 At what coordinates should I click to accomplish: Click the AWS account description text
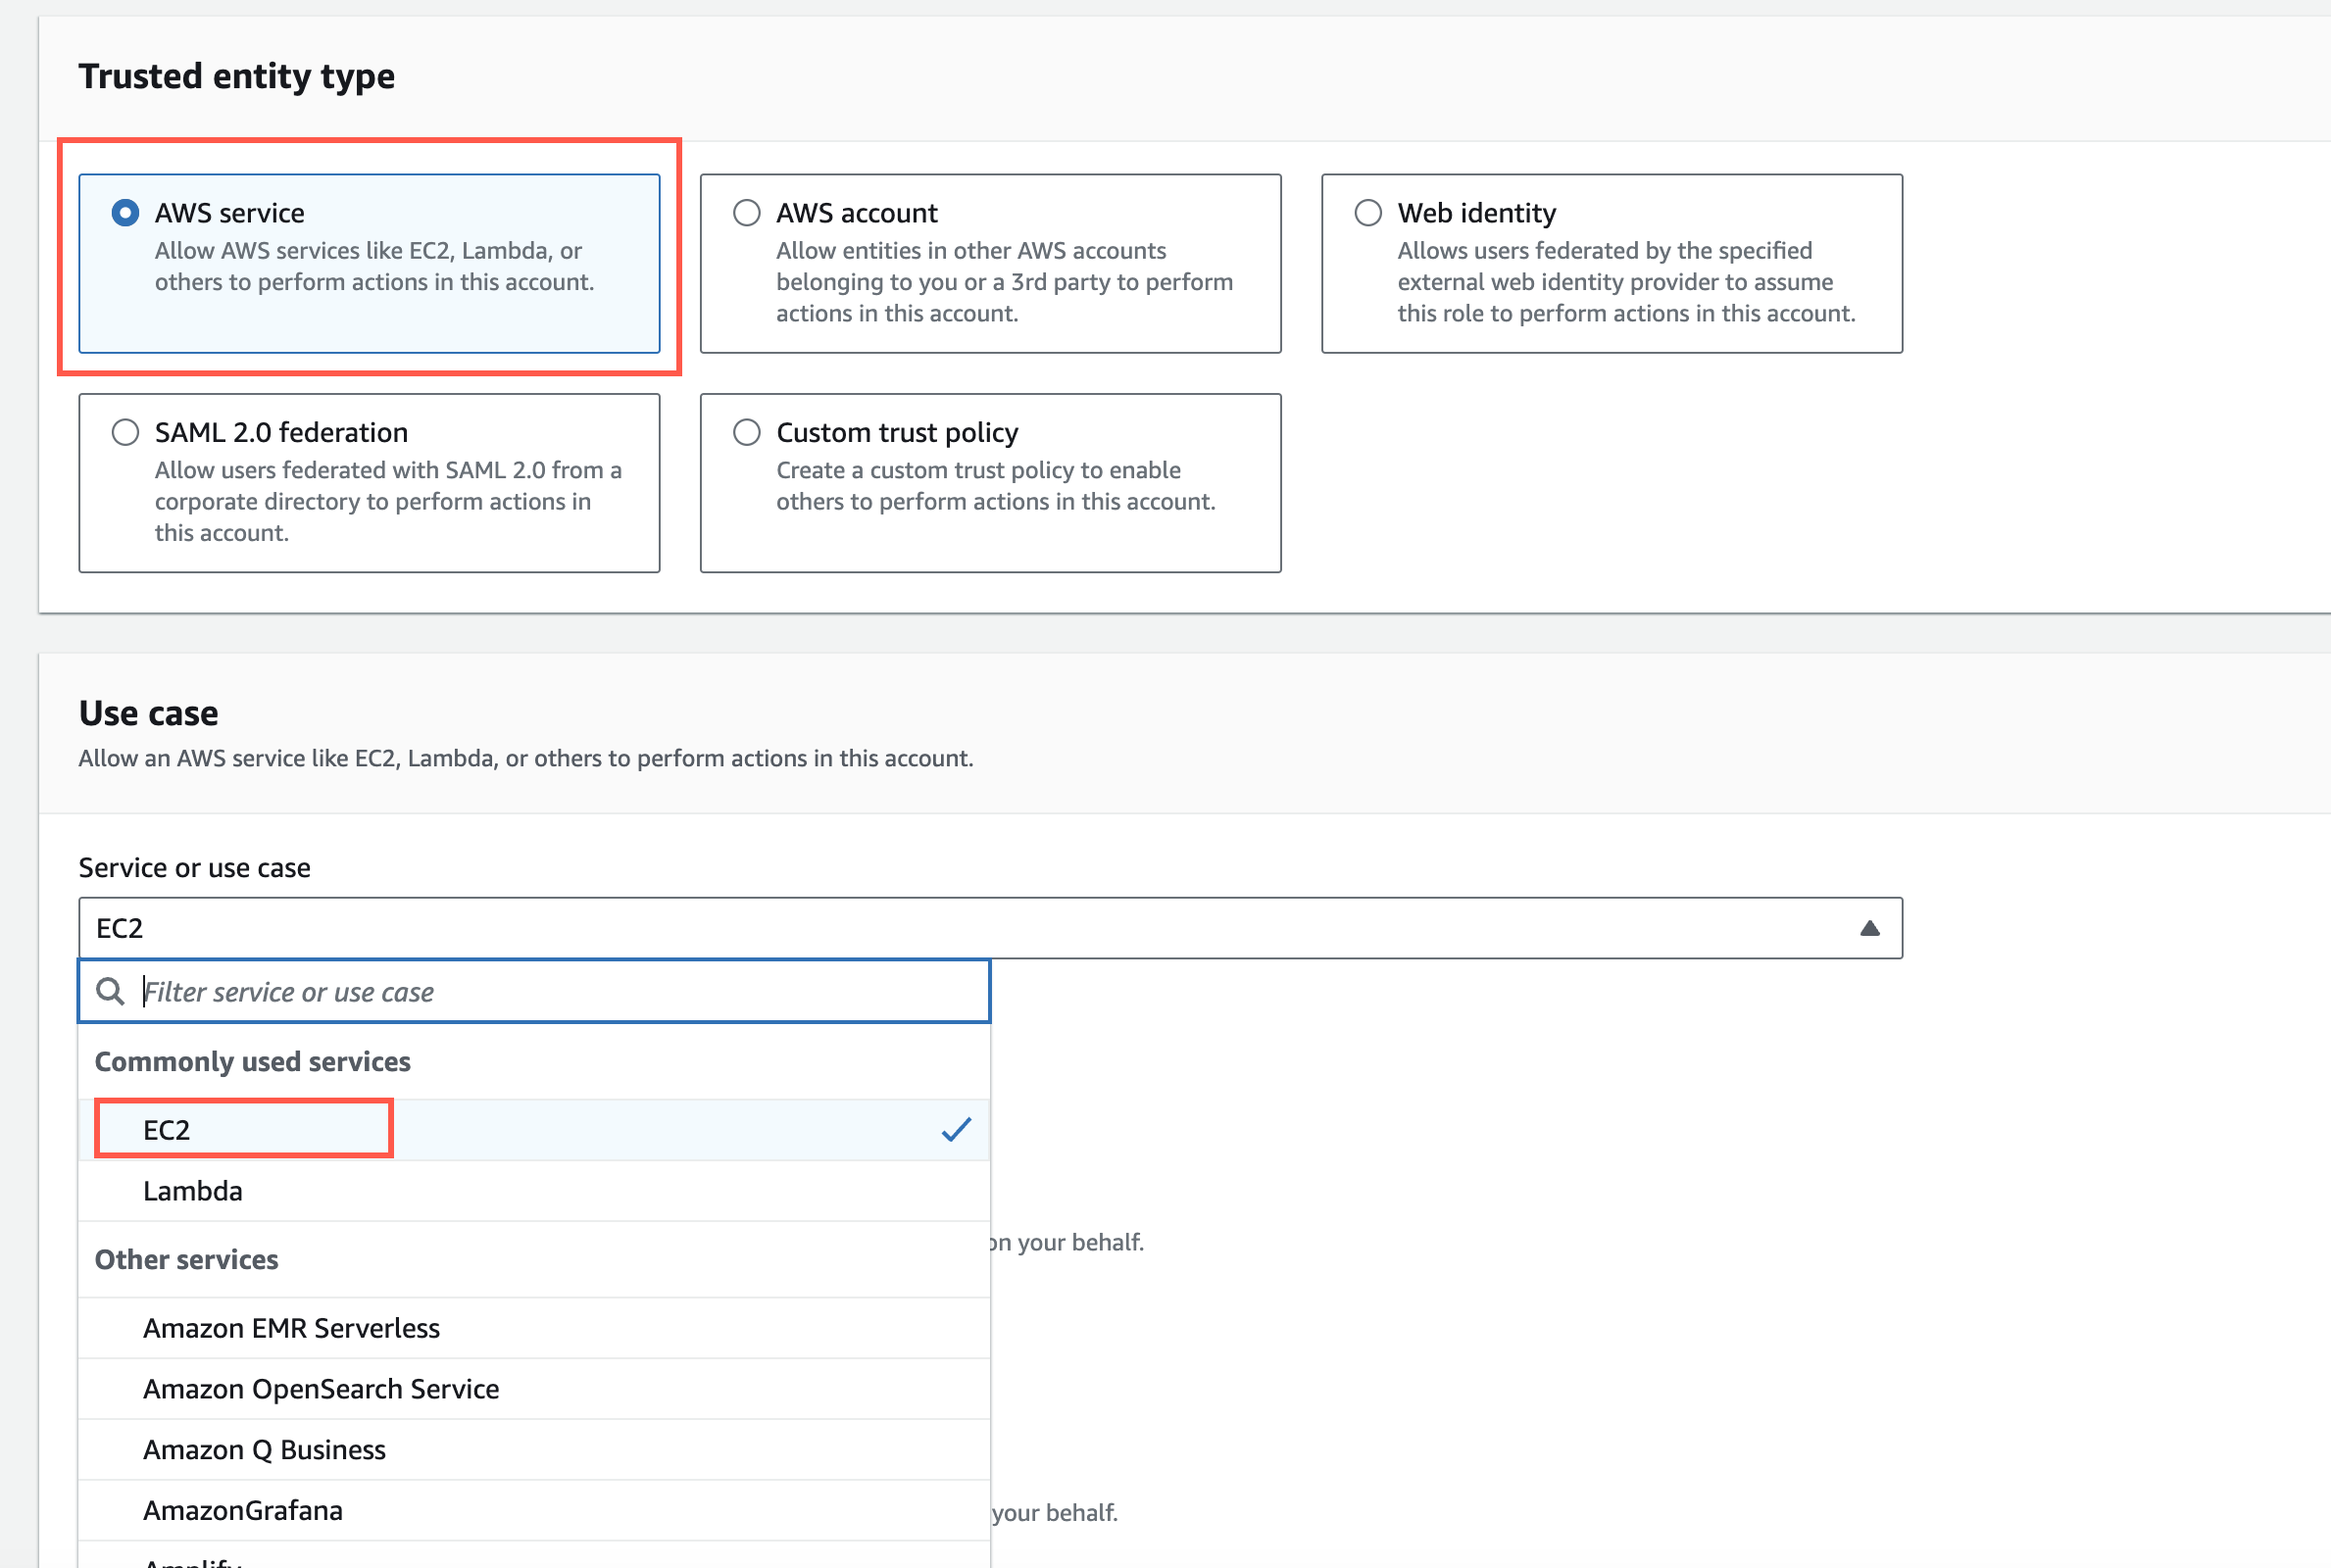[1004, 282]
